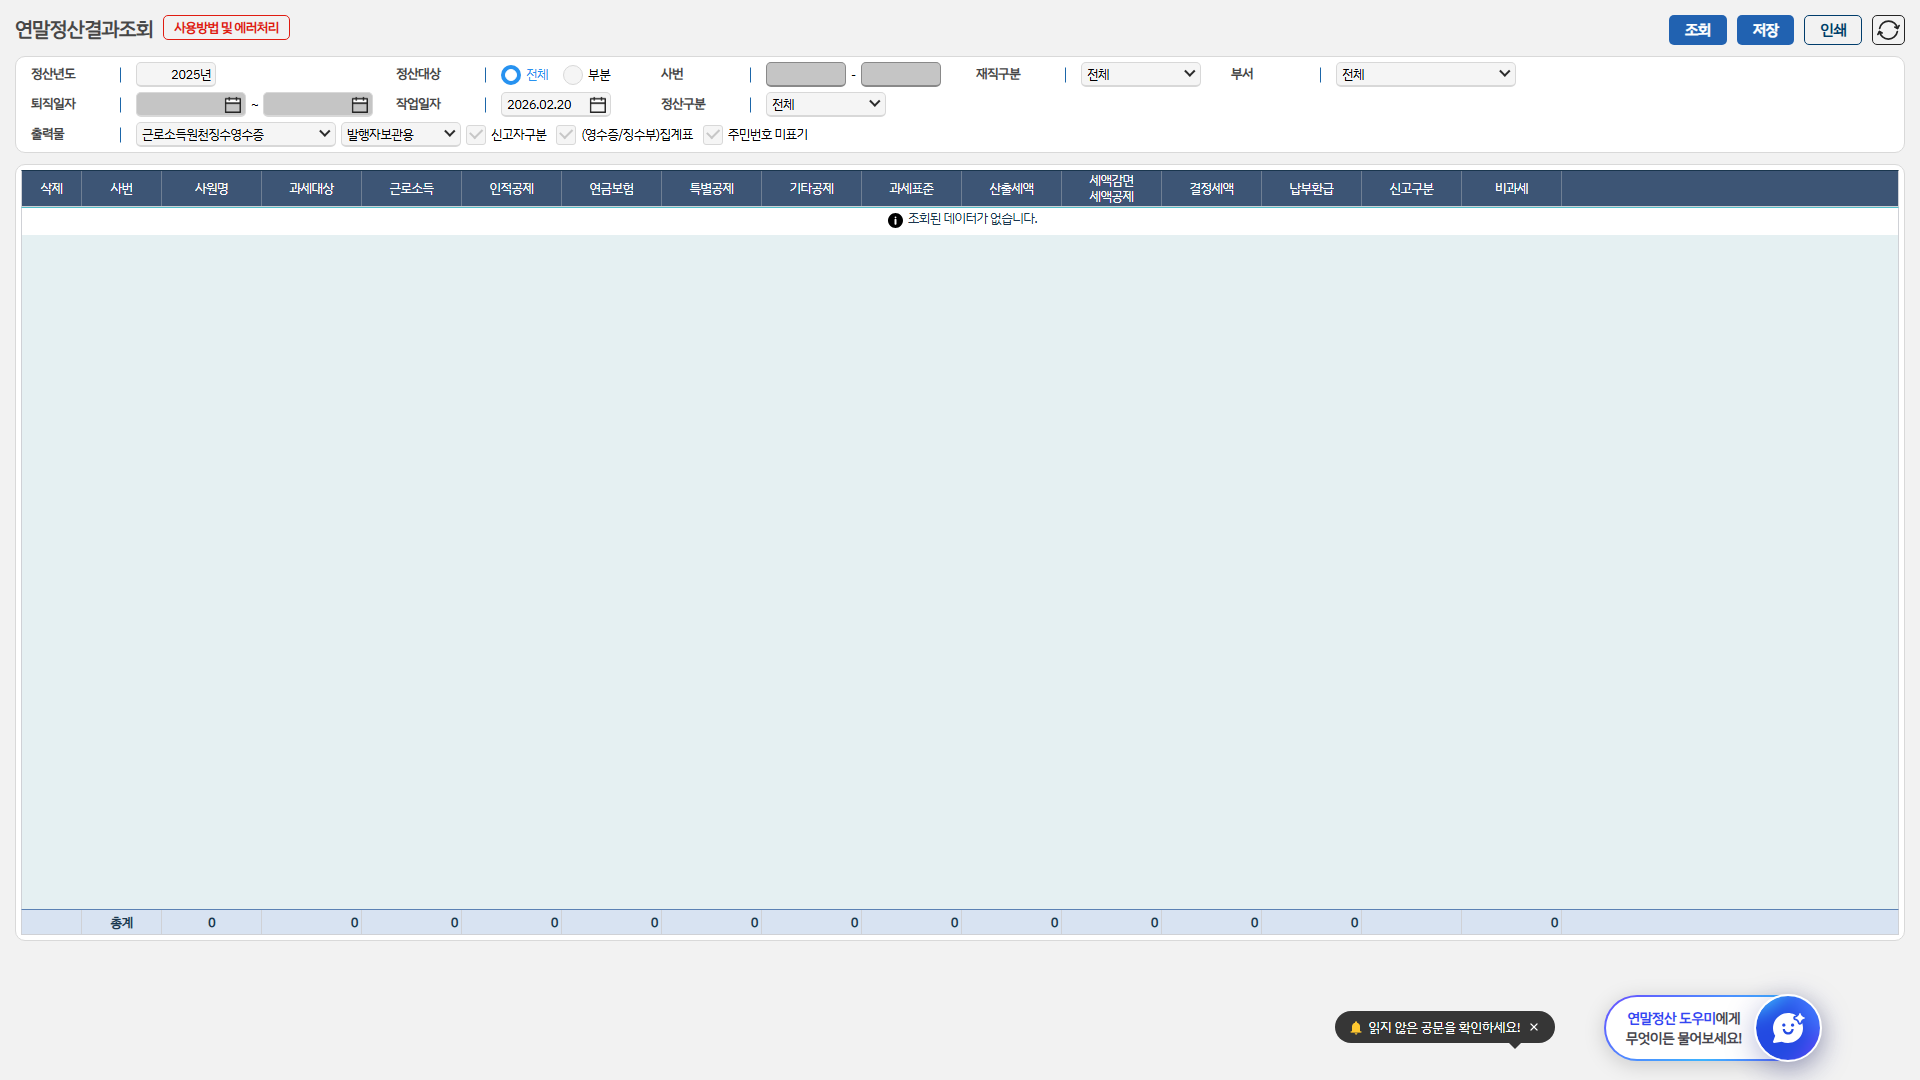Expand the 재직구분 dropdown
Image resolution: width=1920 pixels, height=1080 pixels.
(1140, 75)
